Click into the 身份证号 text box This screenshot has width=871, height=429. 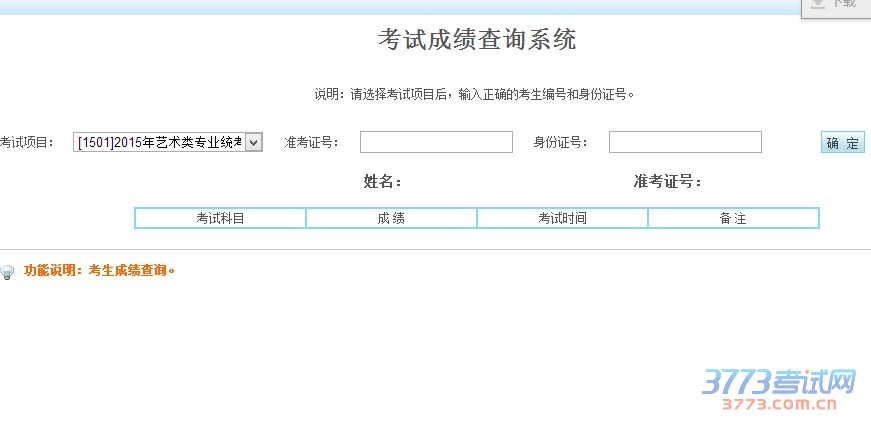pyautogui.click(x=685, y=142)
